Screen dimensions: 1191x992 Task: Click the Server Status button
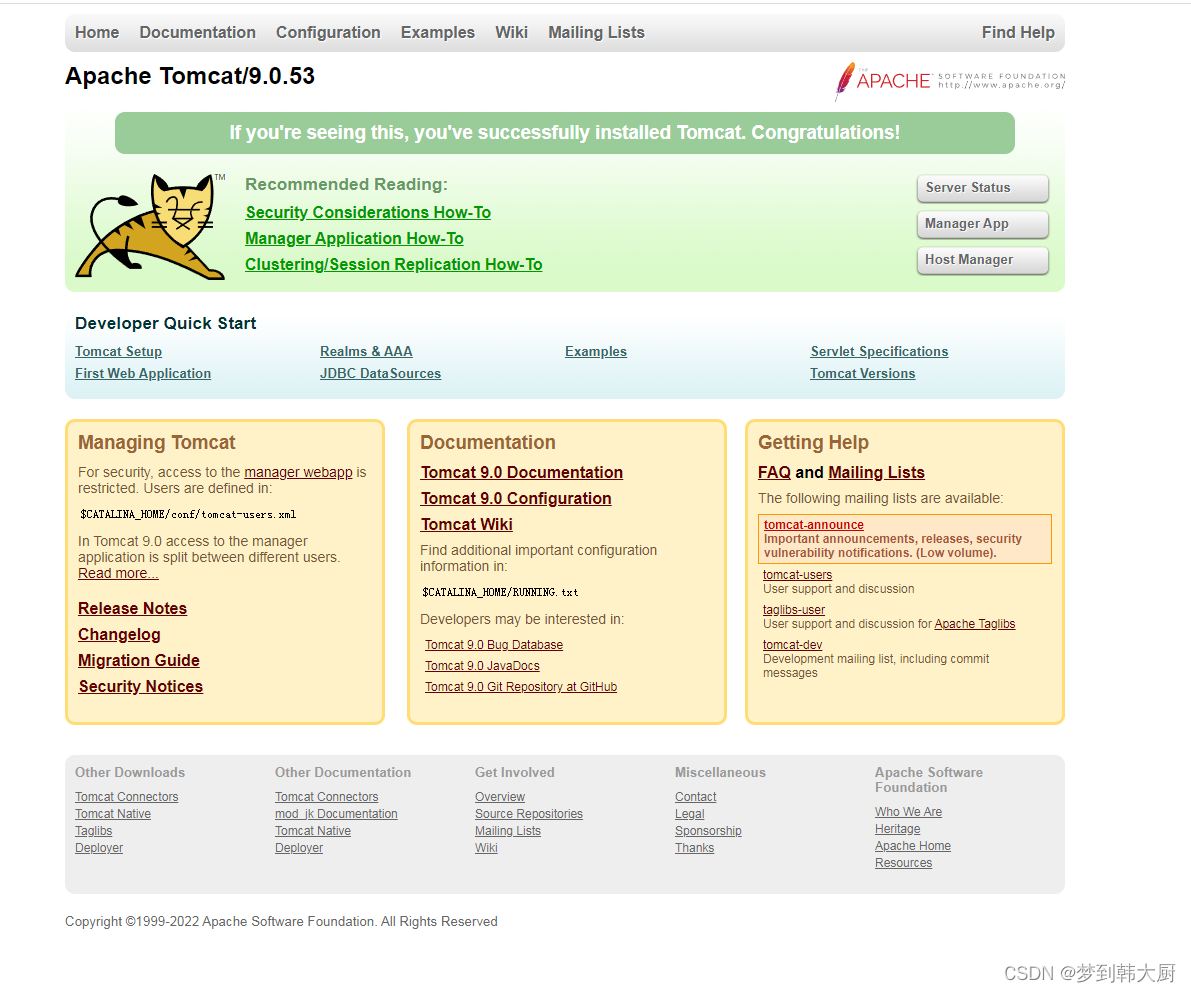(983, 188)
